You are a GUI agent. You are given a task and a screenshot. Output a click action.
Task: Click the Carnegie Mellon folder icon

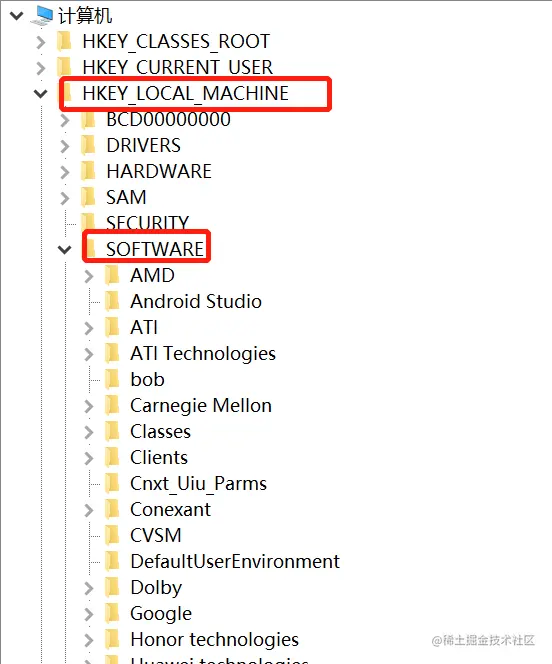[x=112, y=406]
